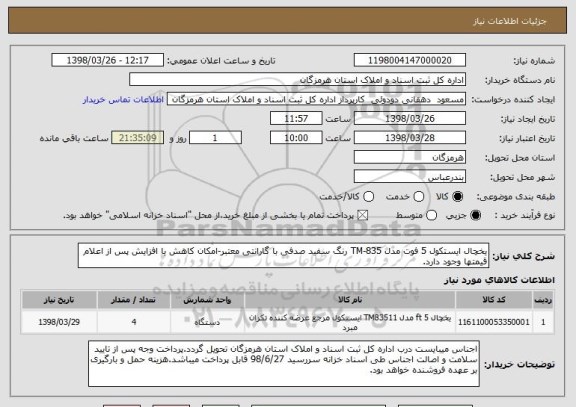This screenshot has height=407, width=576.
Task: Click the buyer organization name field
Action: pyautogui.click(x=298, y=80)
